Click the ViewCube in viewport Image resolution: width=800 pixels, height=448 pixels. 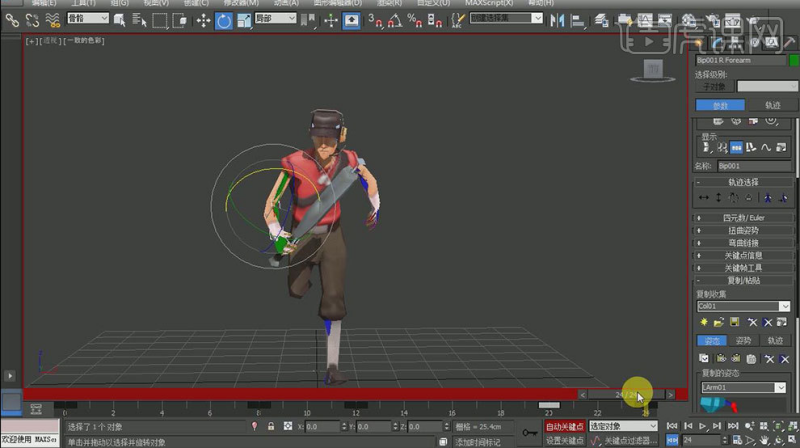click(653, 70)
